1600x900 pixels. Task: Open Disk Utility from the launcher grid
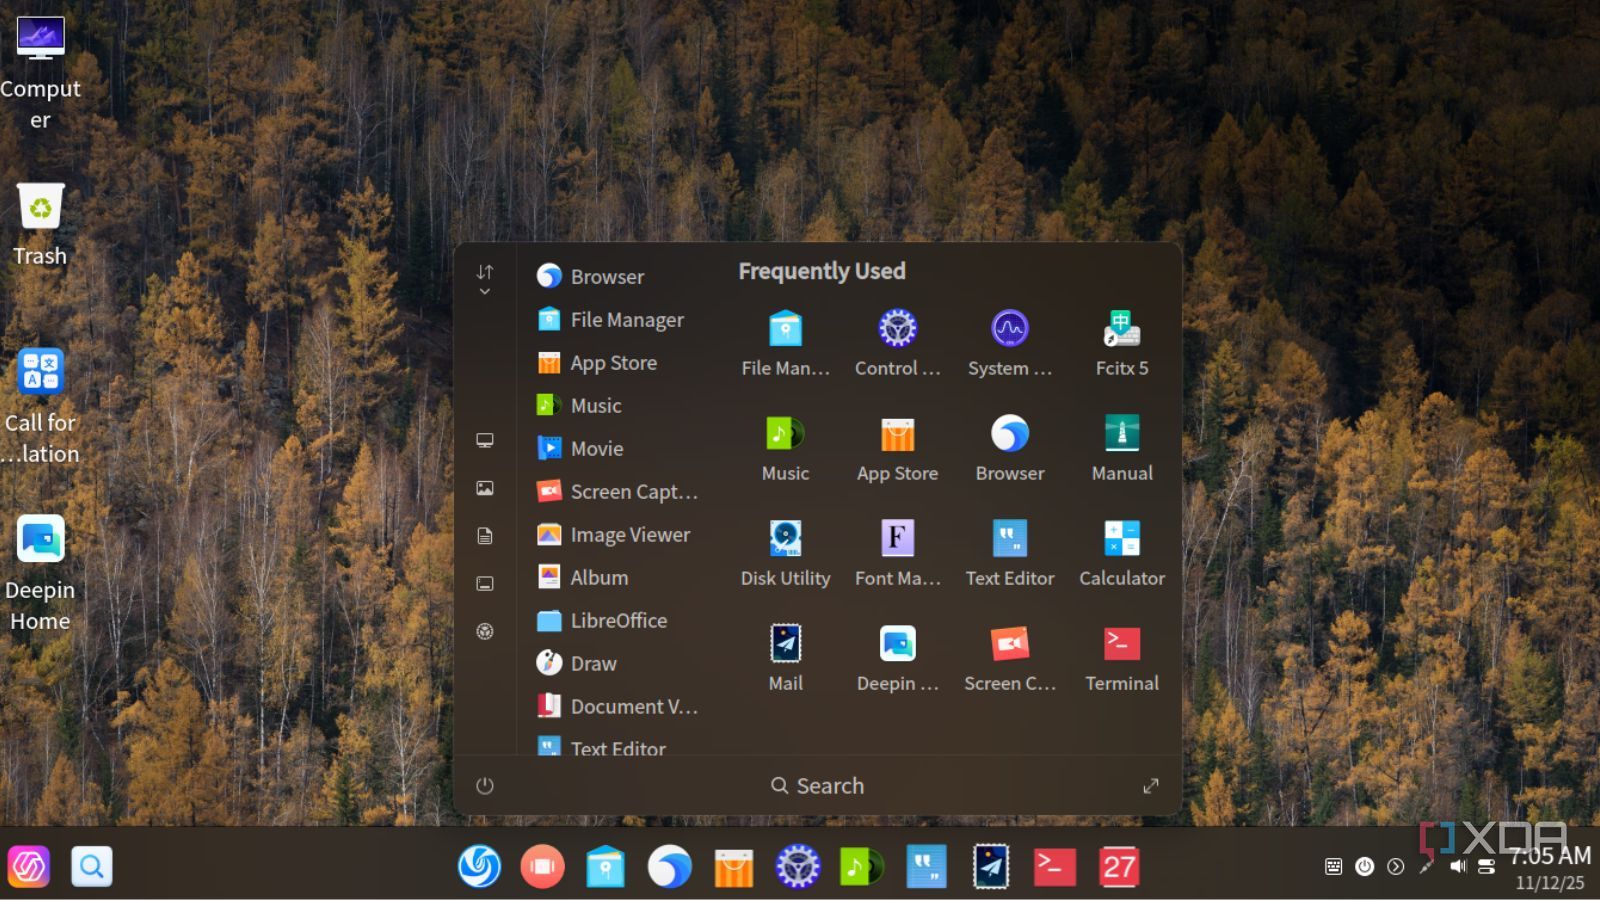[785, 552]
